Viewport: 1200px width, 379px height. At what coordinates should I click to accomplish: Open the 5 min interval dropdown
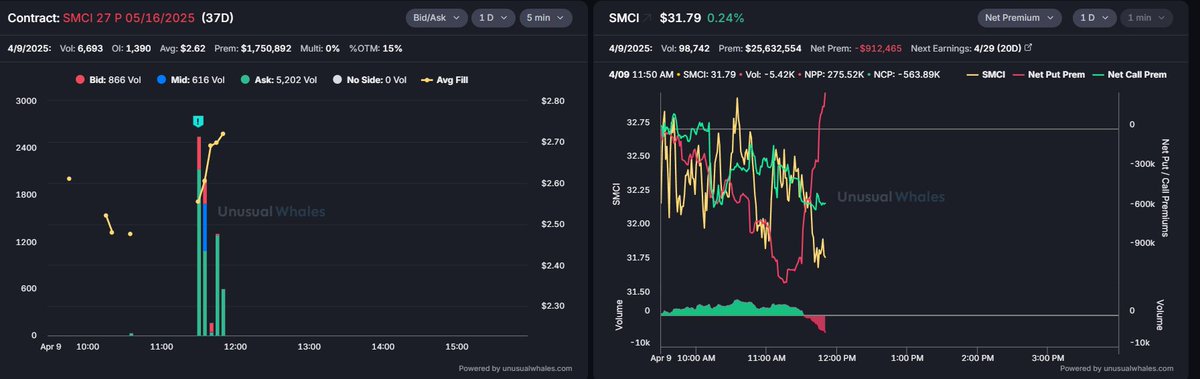point(546,18)
